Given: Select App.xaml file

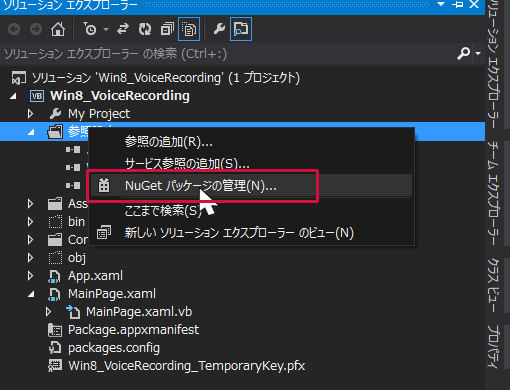Looking at the screenshot, I should click(95, 276).
